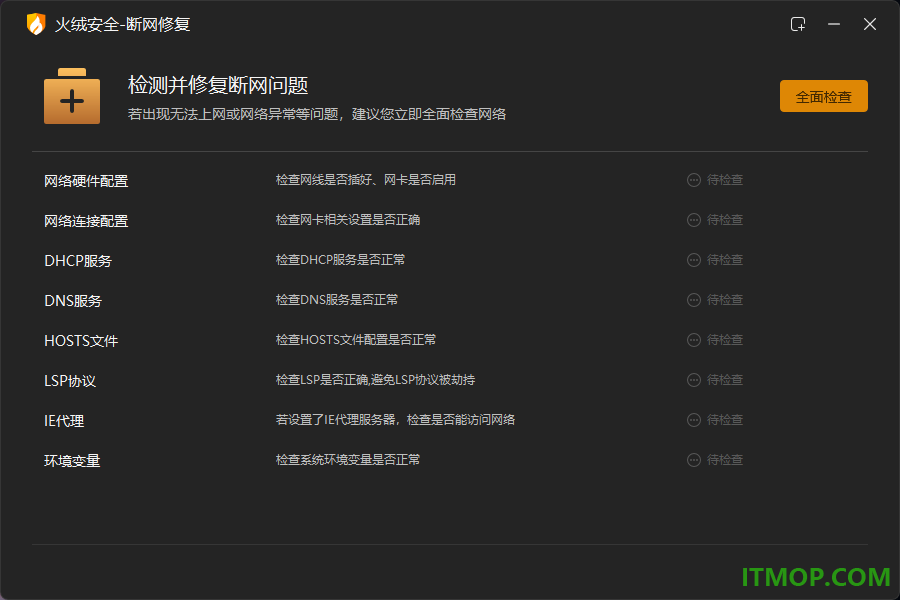Click 待检查 status text for DNS服务
The image size is (900, 600).
[725, 300]
